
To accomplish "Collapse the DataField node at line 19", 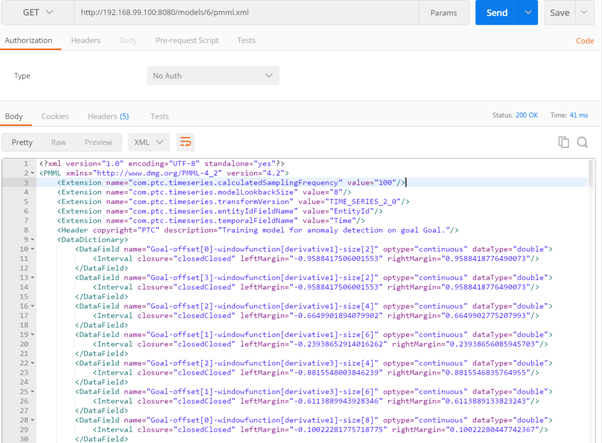I will [x=33, y=335].
